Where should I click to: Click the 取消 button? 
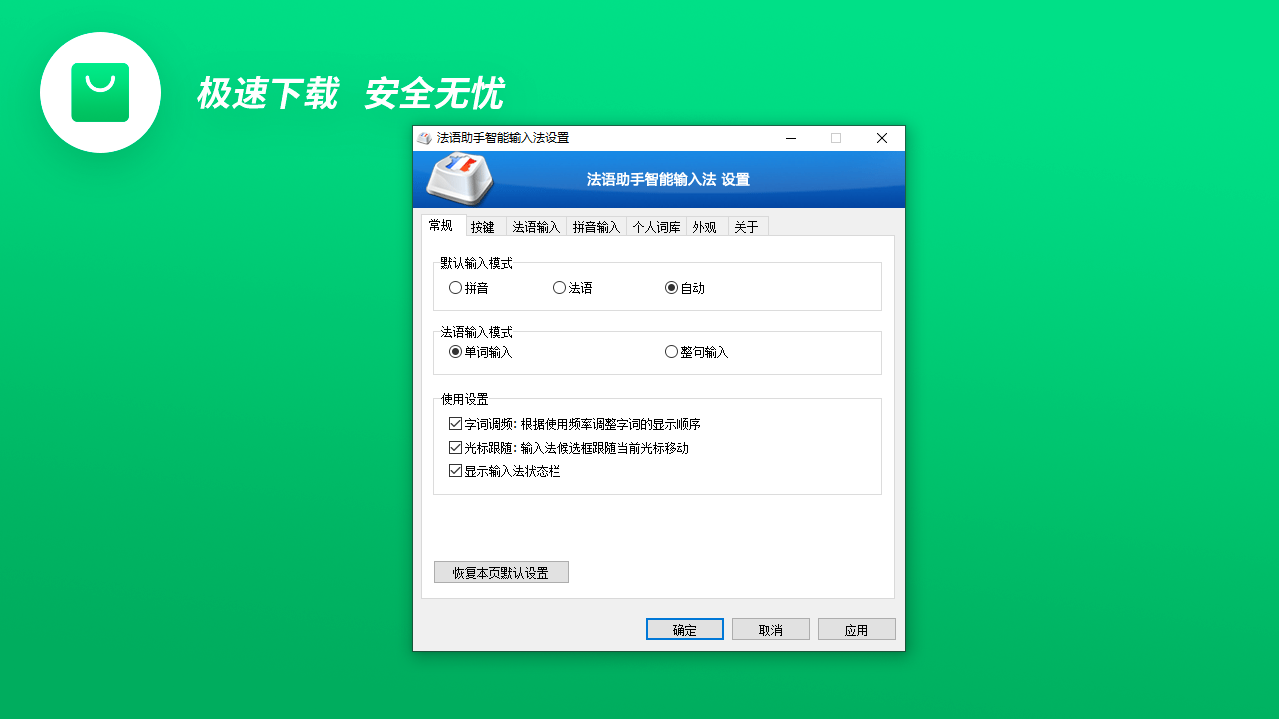(770, 628)
